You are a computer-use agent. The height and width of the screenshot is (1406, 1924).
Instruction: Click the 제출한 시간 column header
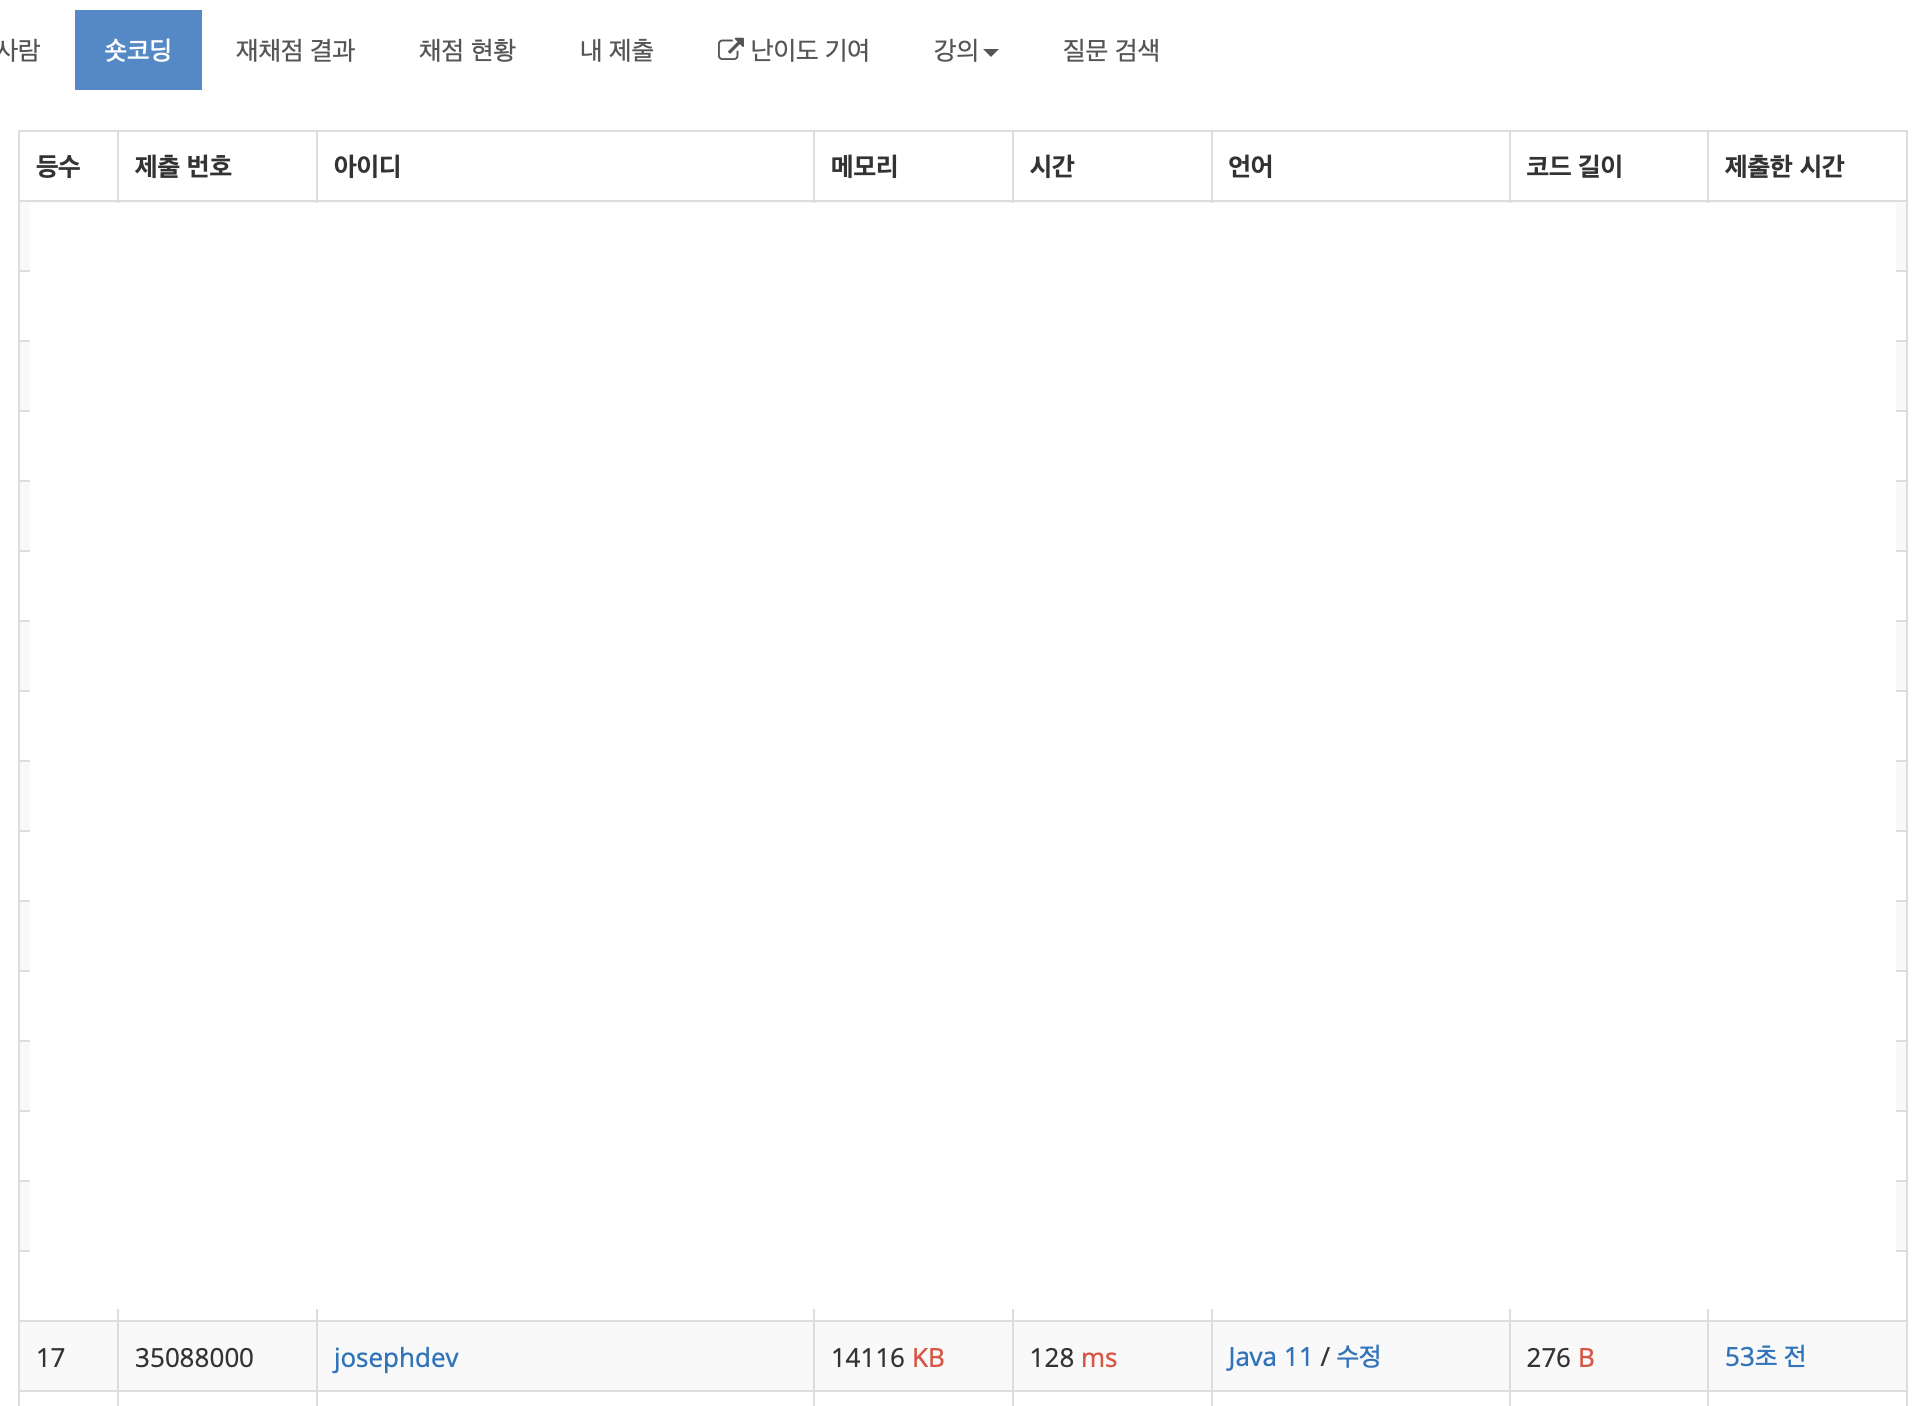1784,166
